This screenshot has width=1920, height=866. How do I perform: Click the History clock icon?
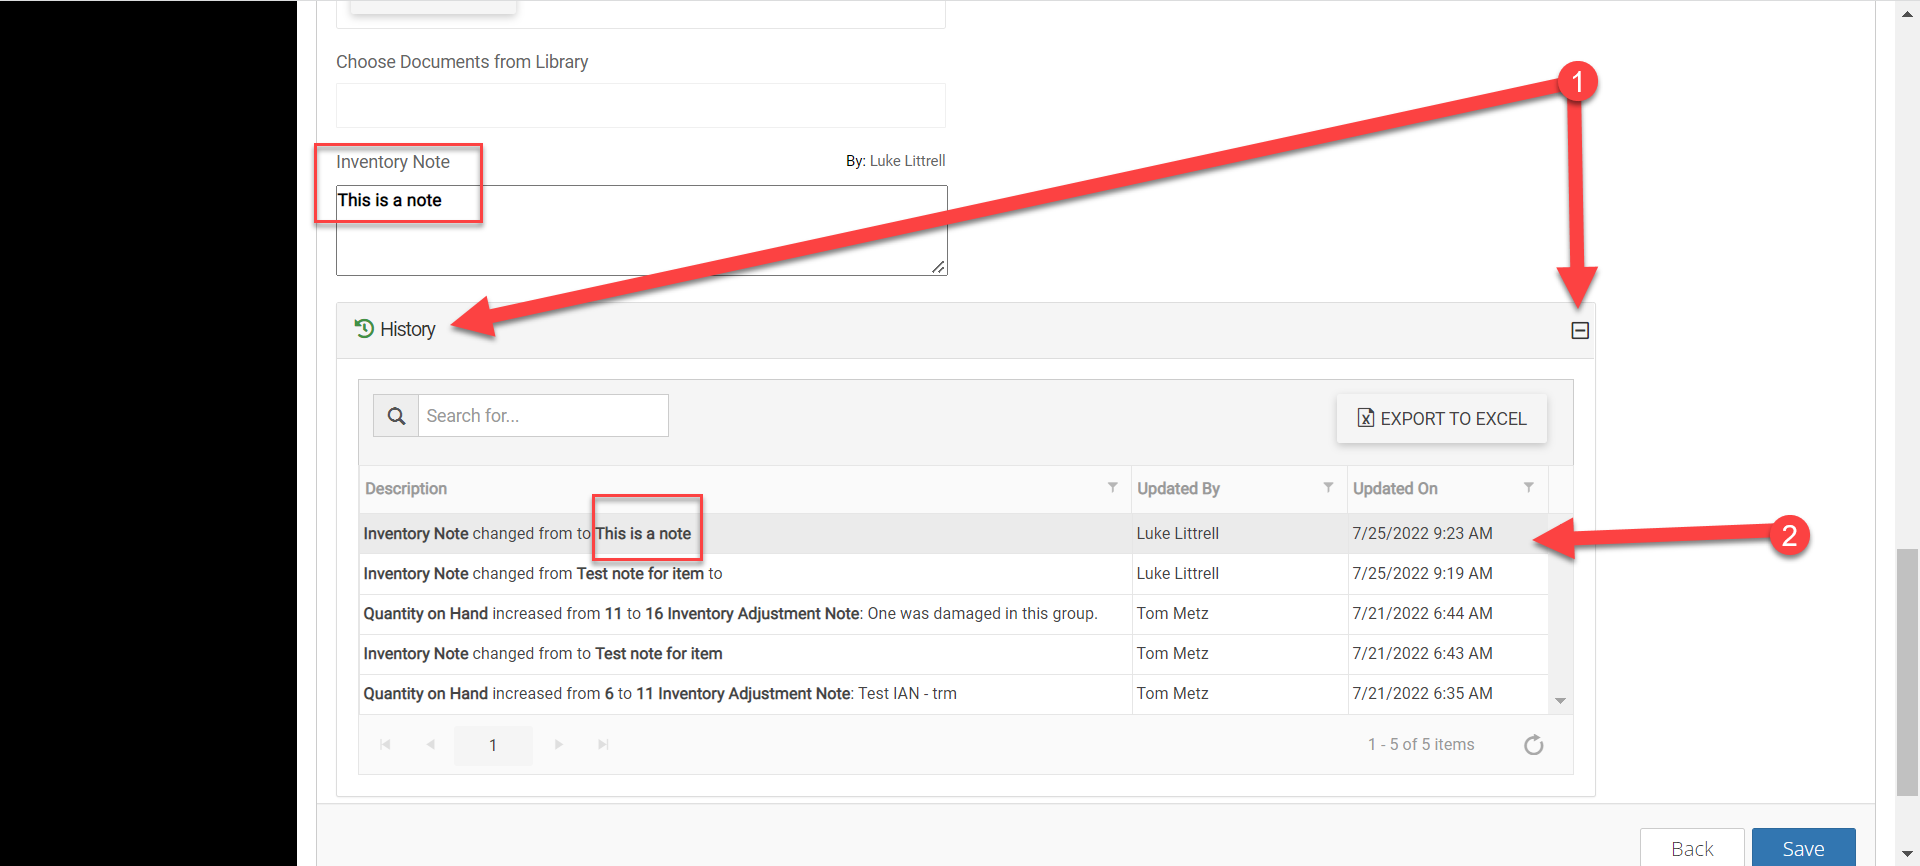point(364,329)
